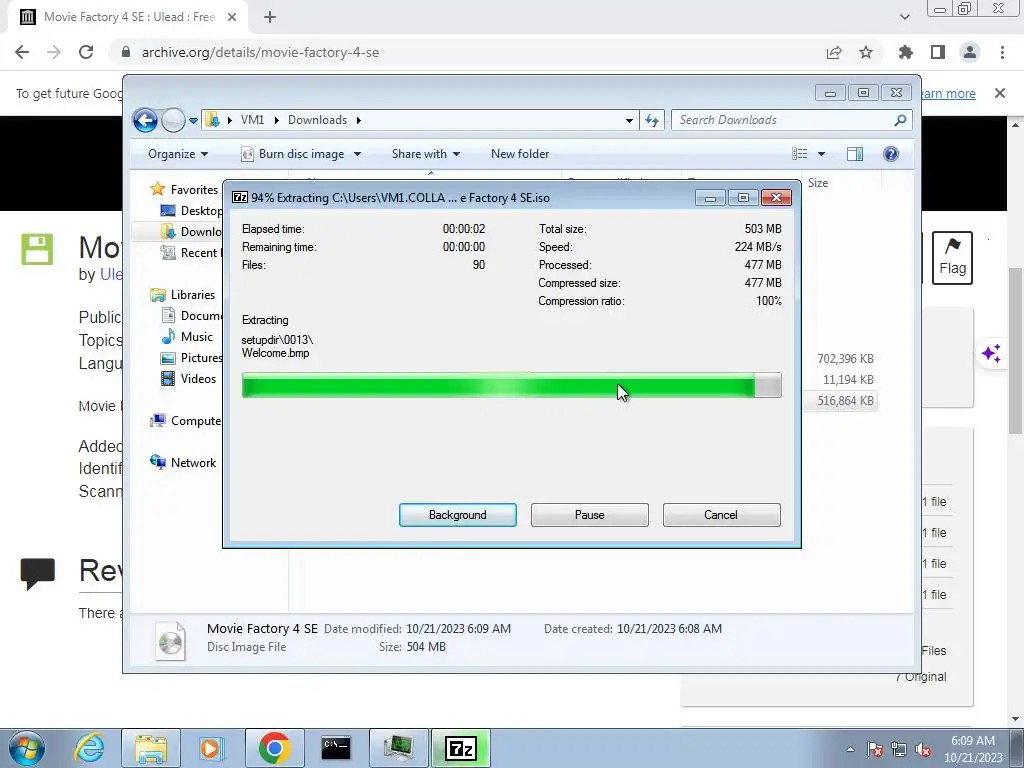Open address bar history dropdown arrow
Screen dimensions: 1024x768
(629, 121)
